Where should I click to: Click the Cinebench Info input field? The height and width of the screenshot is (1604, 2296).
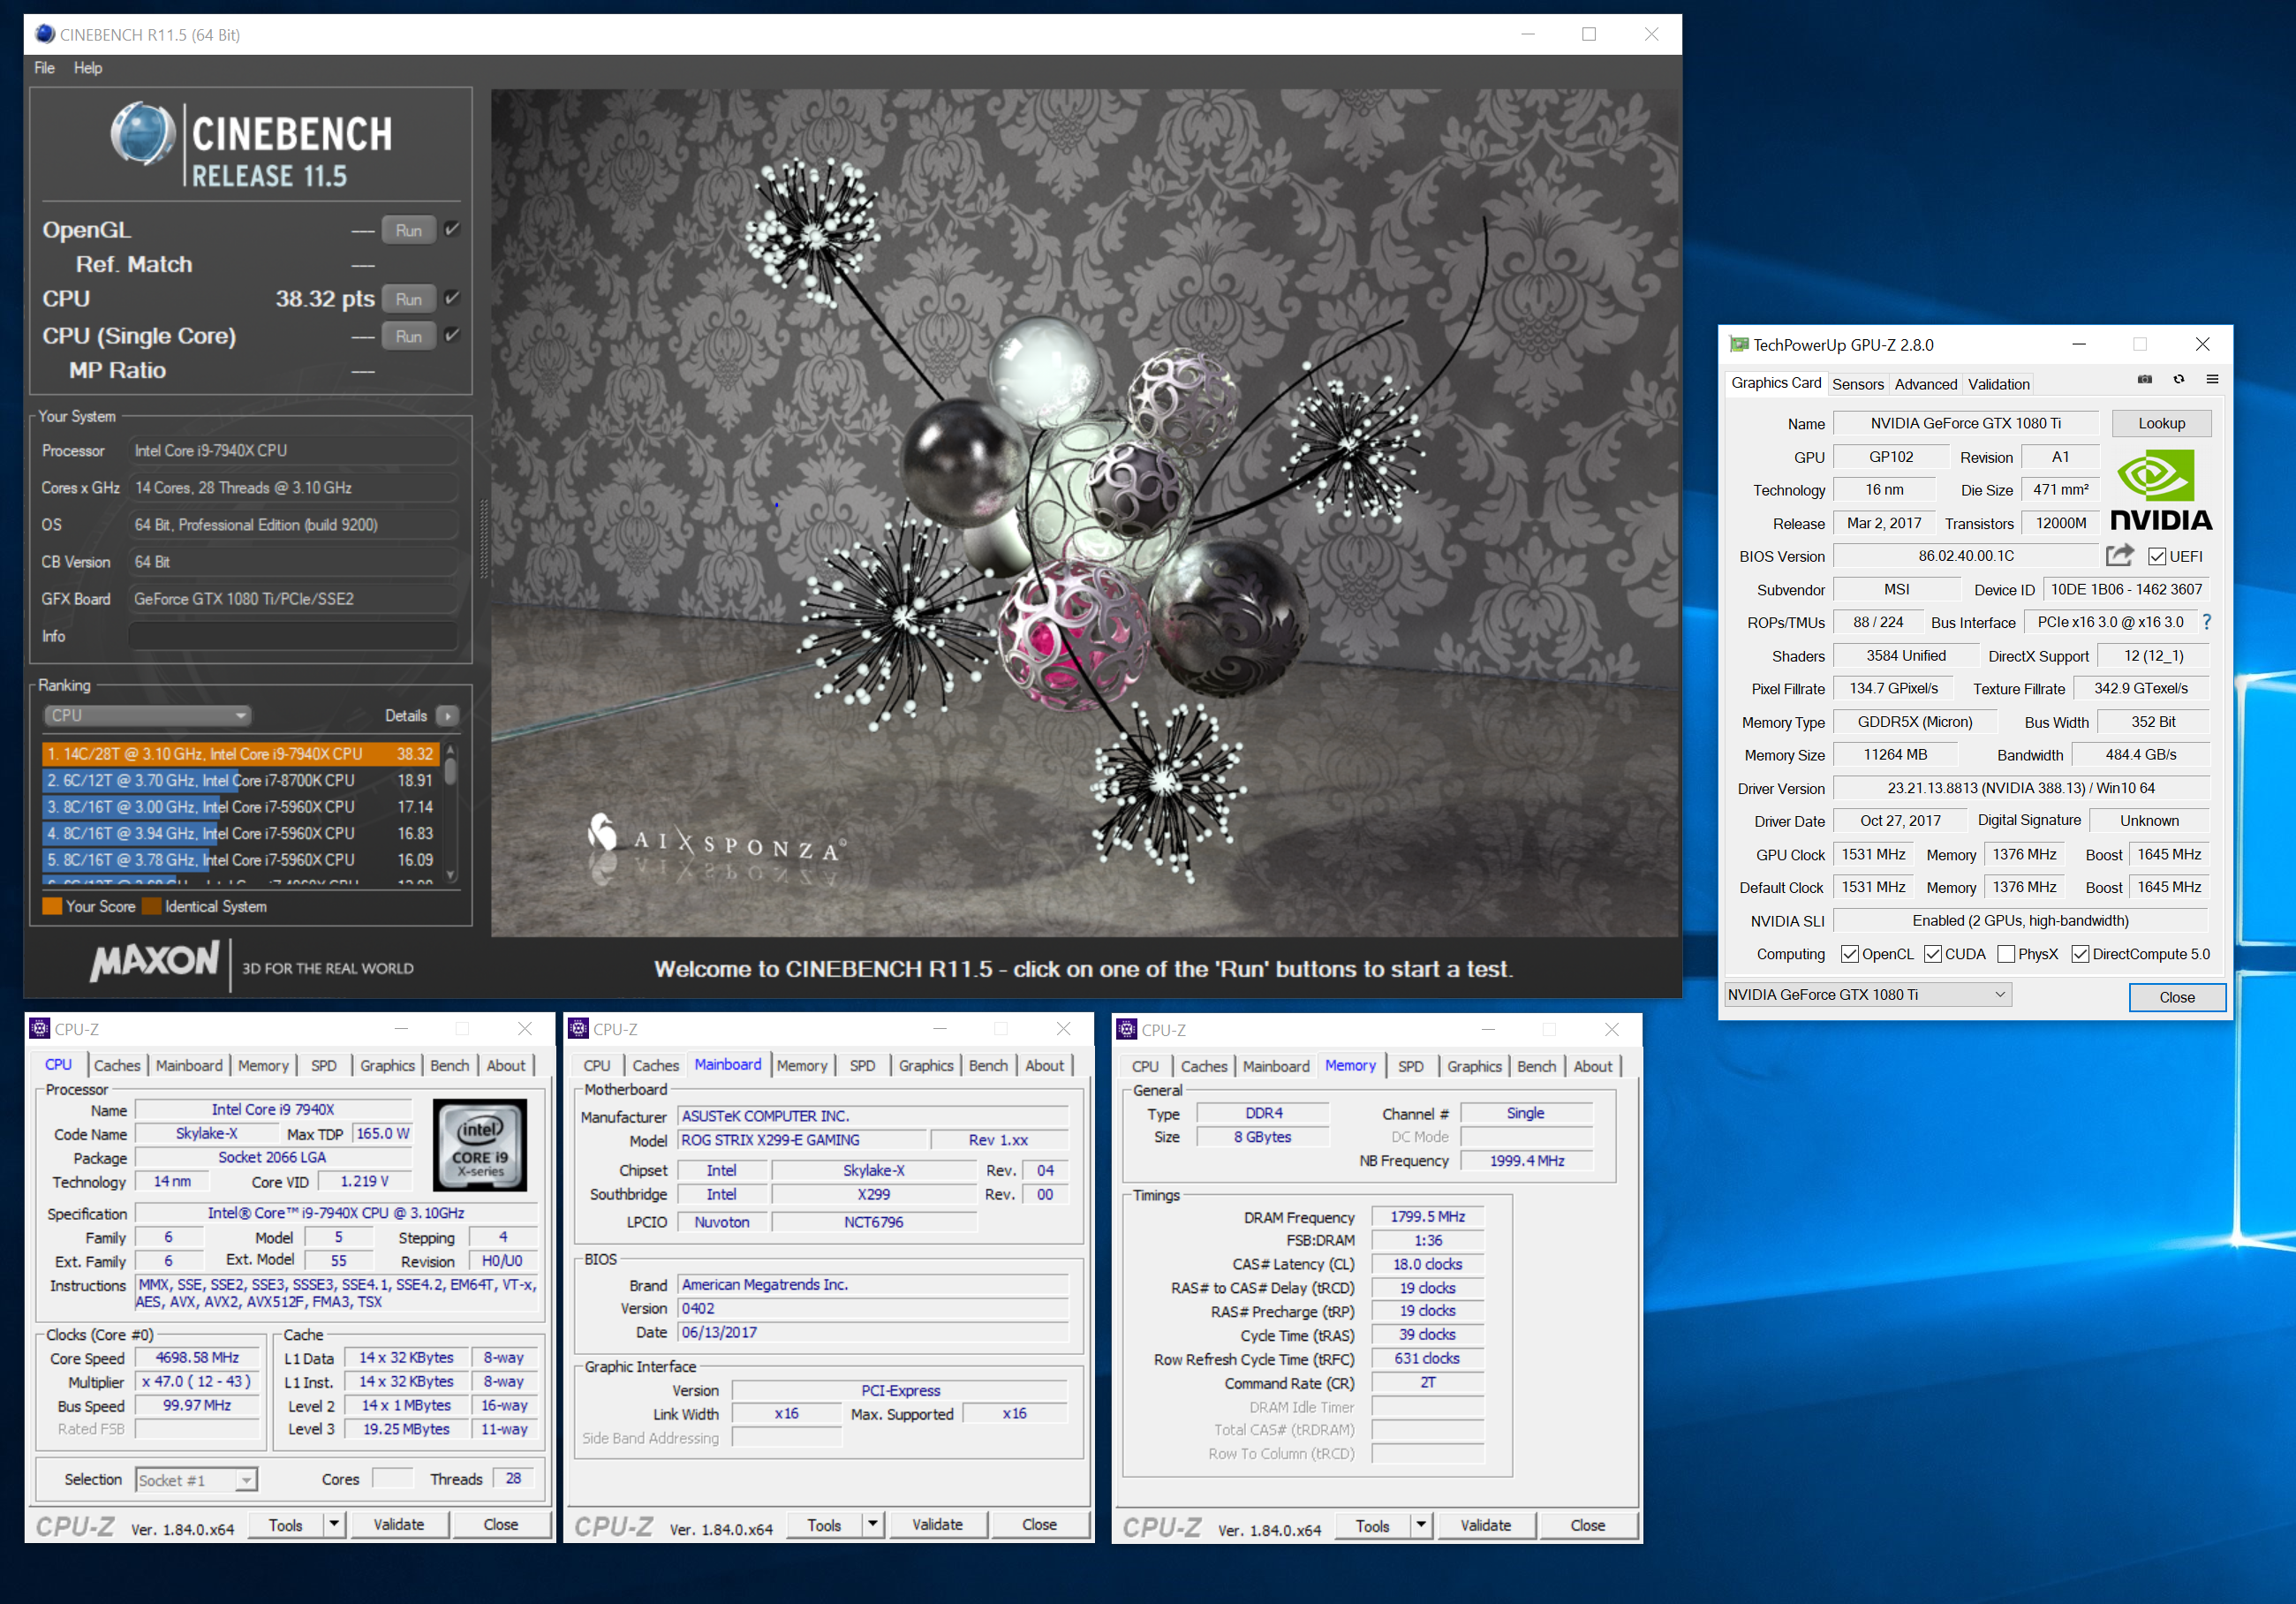[294, 636]
